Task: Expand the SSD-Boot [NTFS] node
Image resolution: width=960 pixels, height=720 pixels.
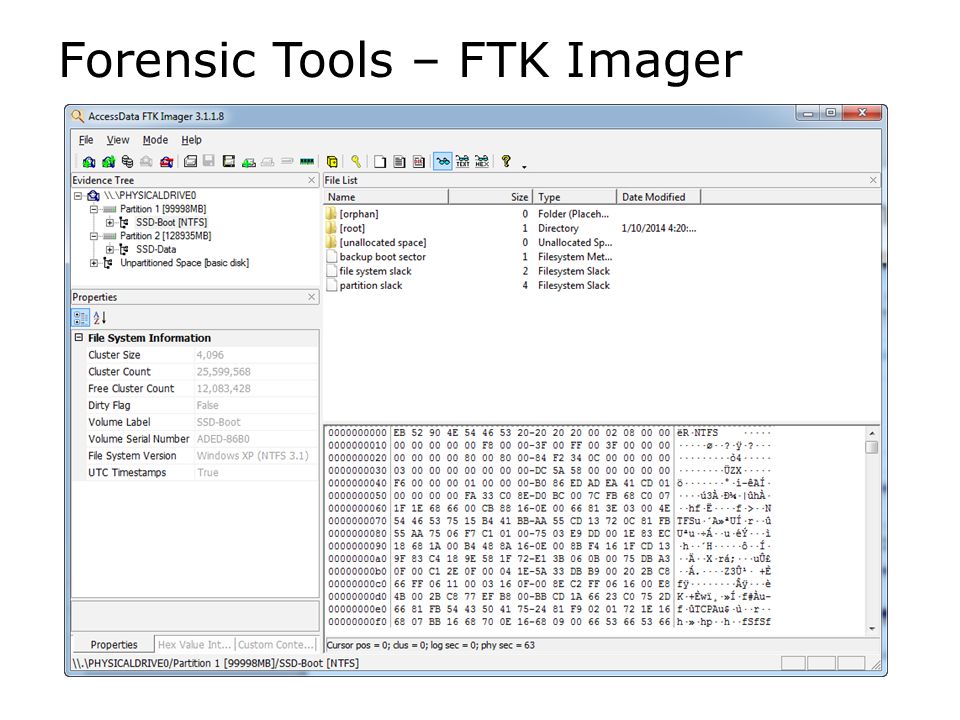Action: click(110, 223)
